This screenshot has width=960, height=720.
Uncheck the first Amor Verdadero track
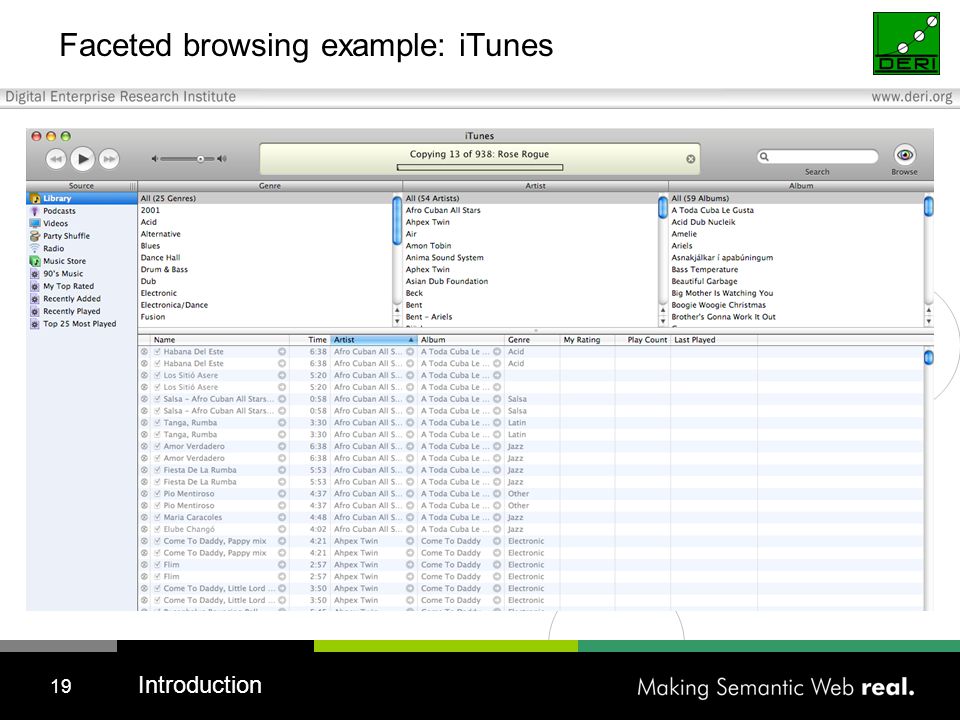[x=157, y=446]
